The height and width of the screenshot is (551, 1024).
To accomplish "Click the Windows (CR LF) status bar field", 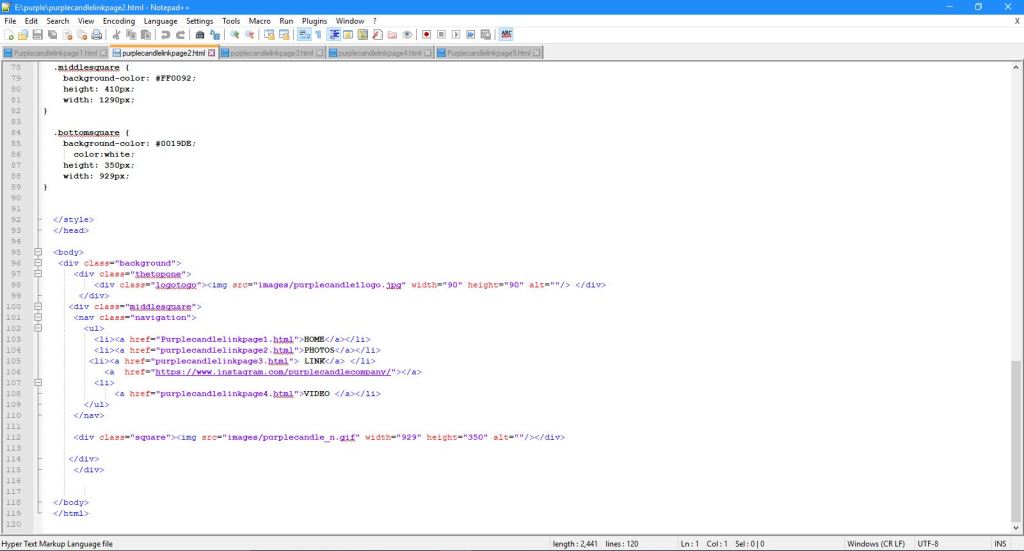I will (876, 544).
